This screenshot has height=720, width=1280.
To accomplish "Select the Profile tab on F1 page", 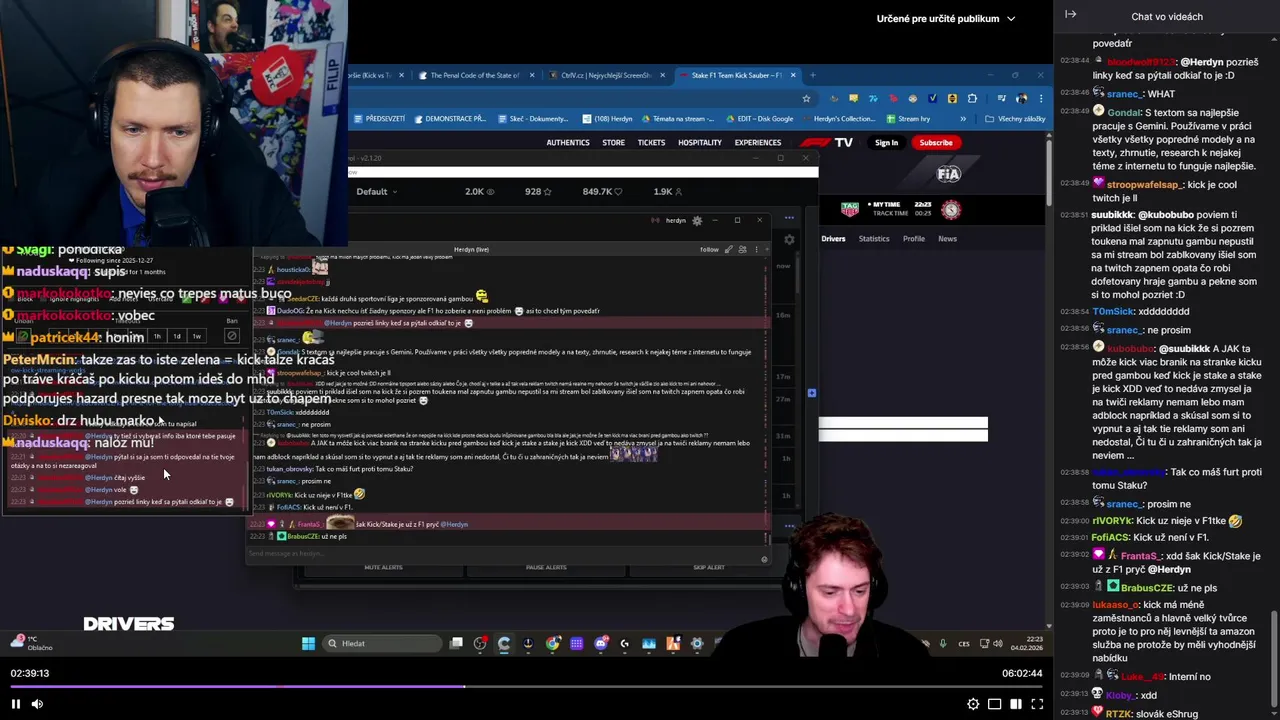I will (914, 238).
